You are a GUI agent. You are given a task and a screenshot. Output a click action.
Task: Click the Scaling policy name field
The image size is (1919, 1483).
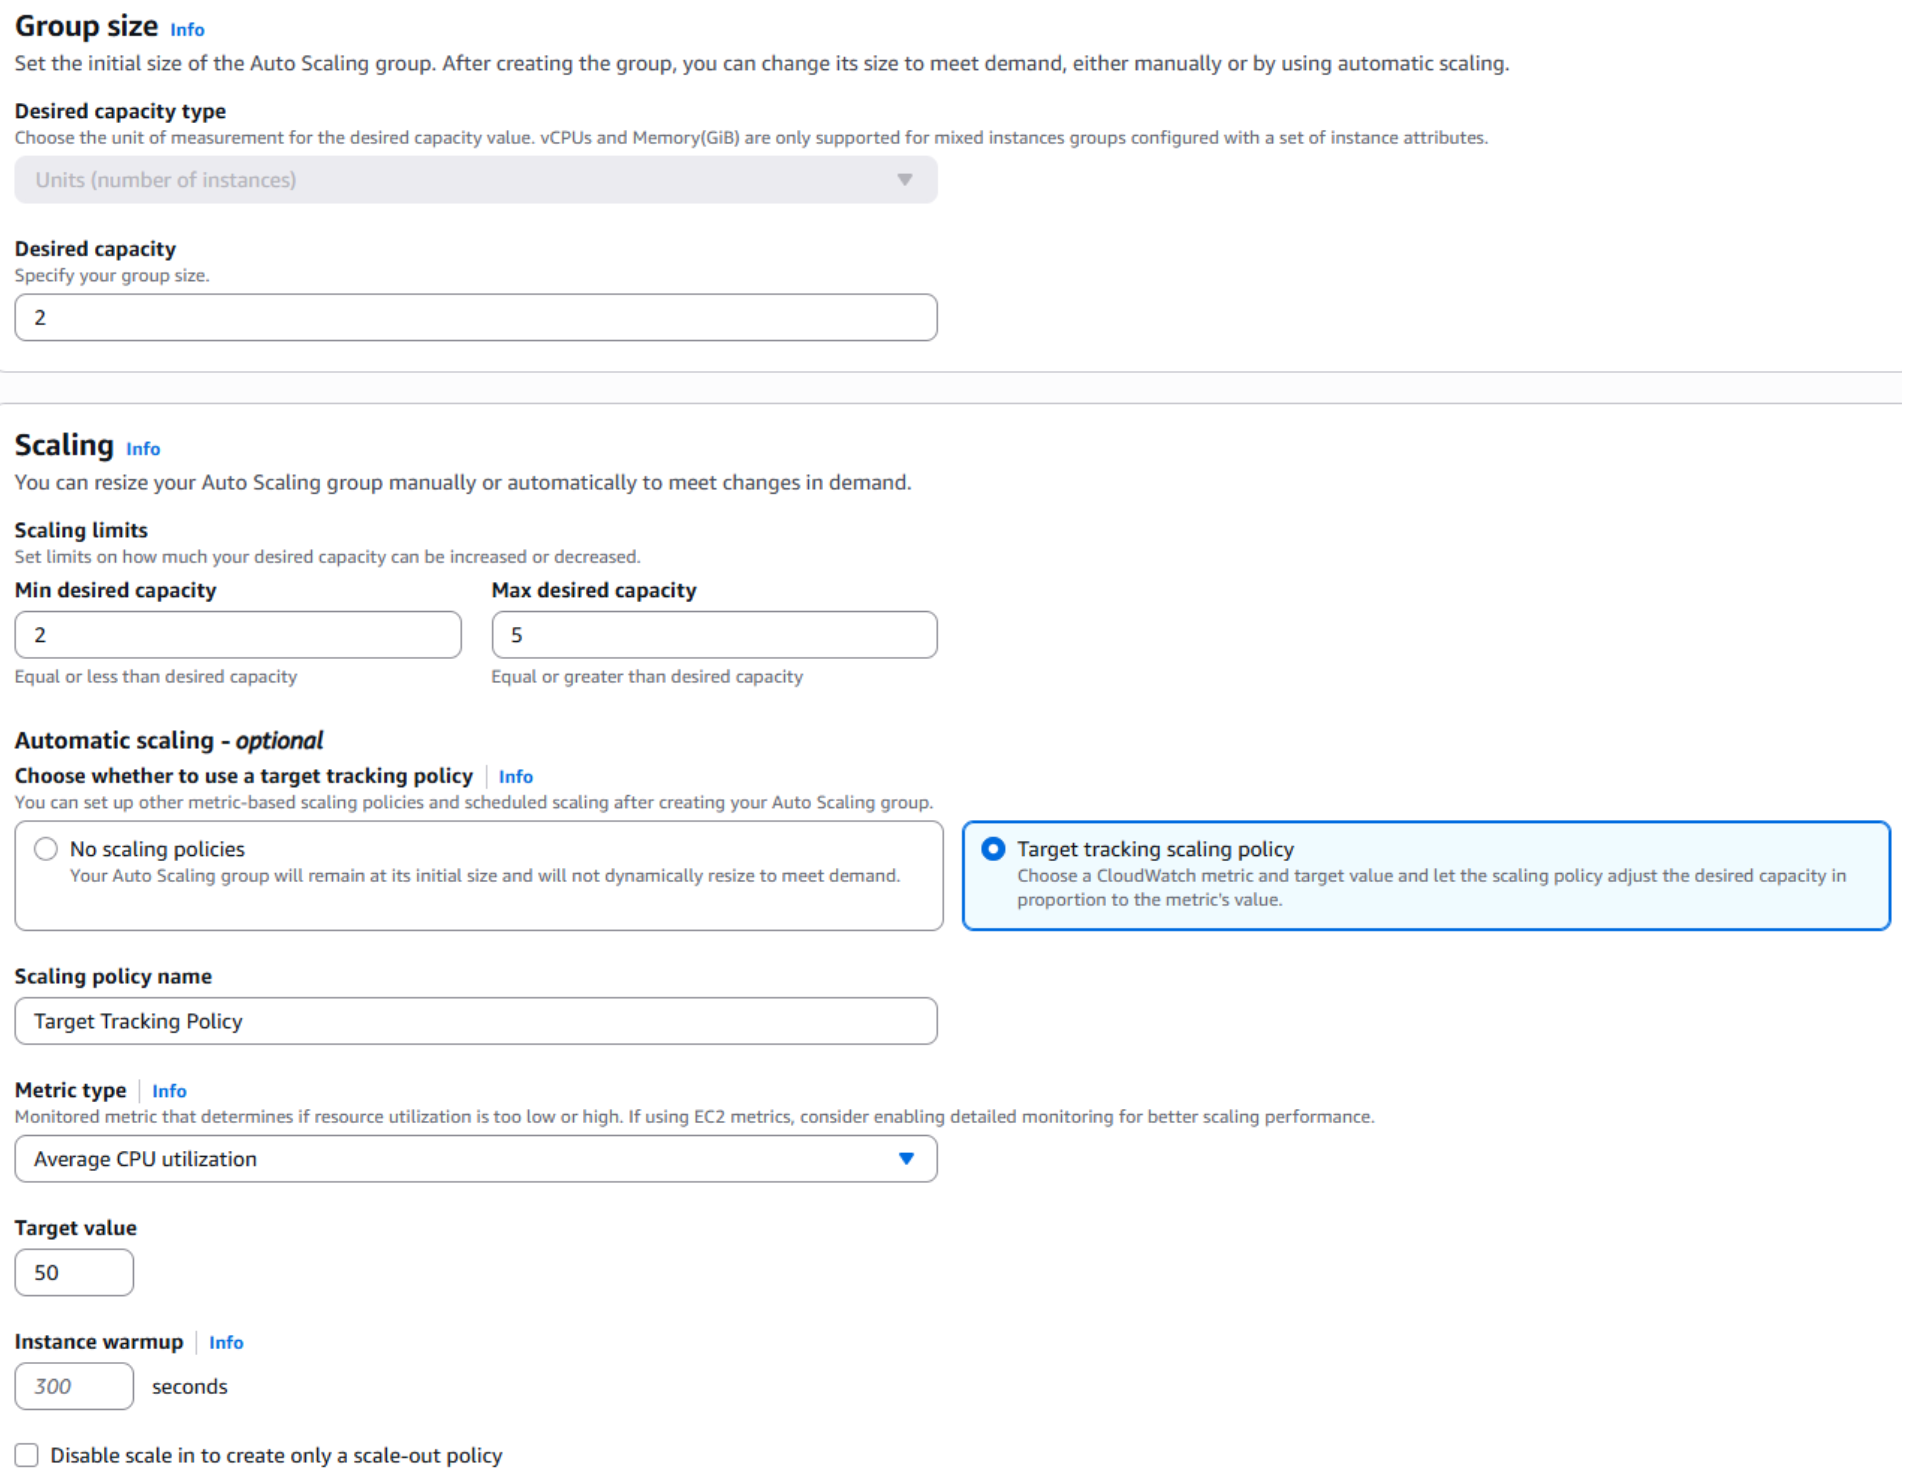[x=475, y=1021]
